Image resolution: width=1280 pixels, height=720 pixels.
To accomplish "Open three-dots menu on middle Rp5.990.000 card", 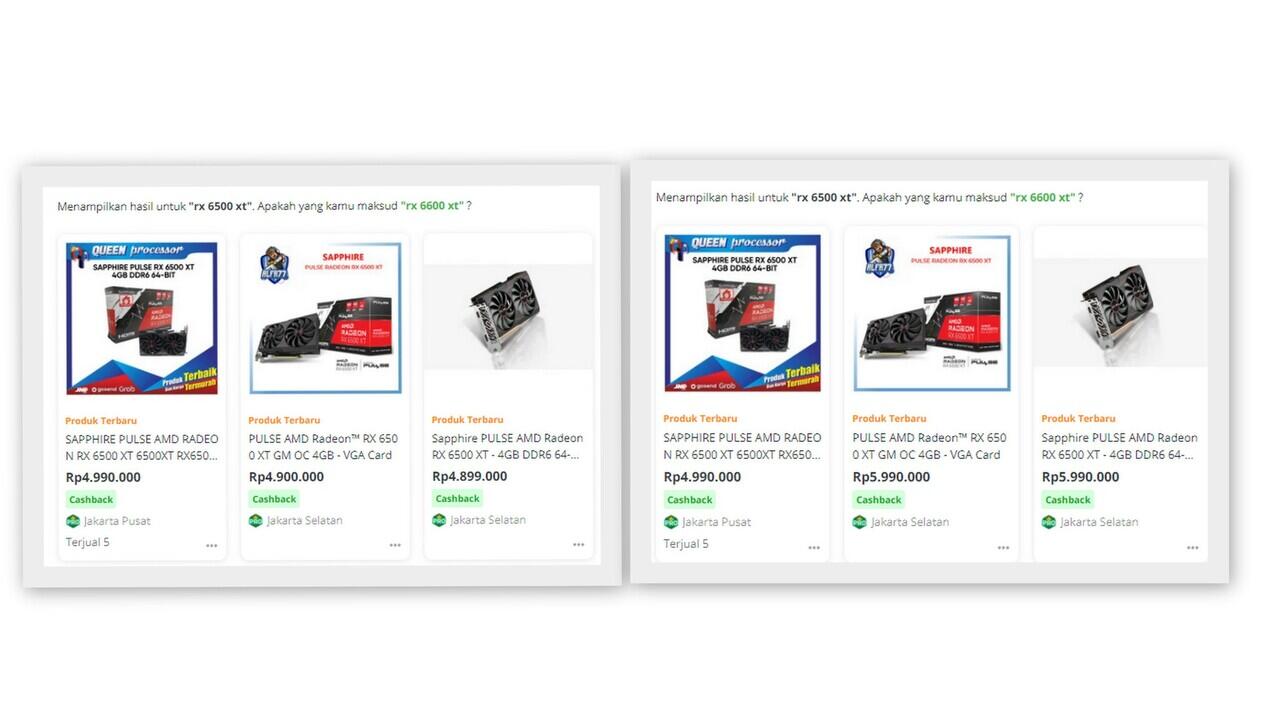I will (1003, 548).
